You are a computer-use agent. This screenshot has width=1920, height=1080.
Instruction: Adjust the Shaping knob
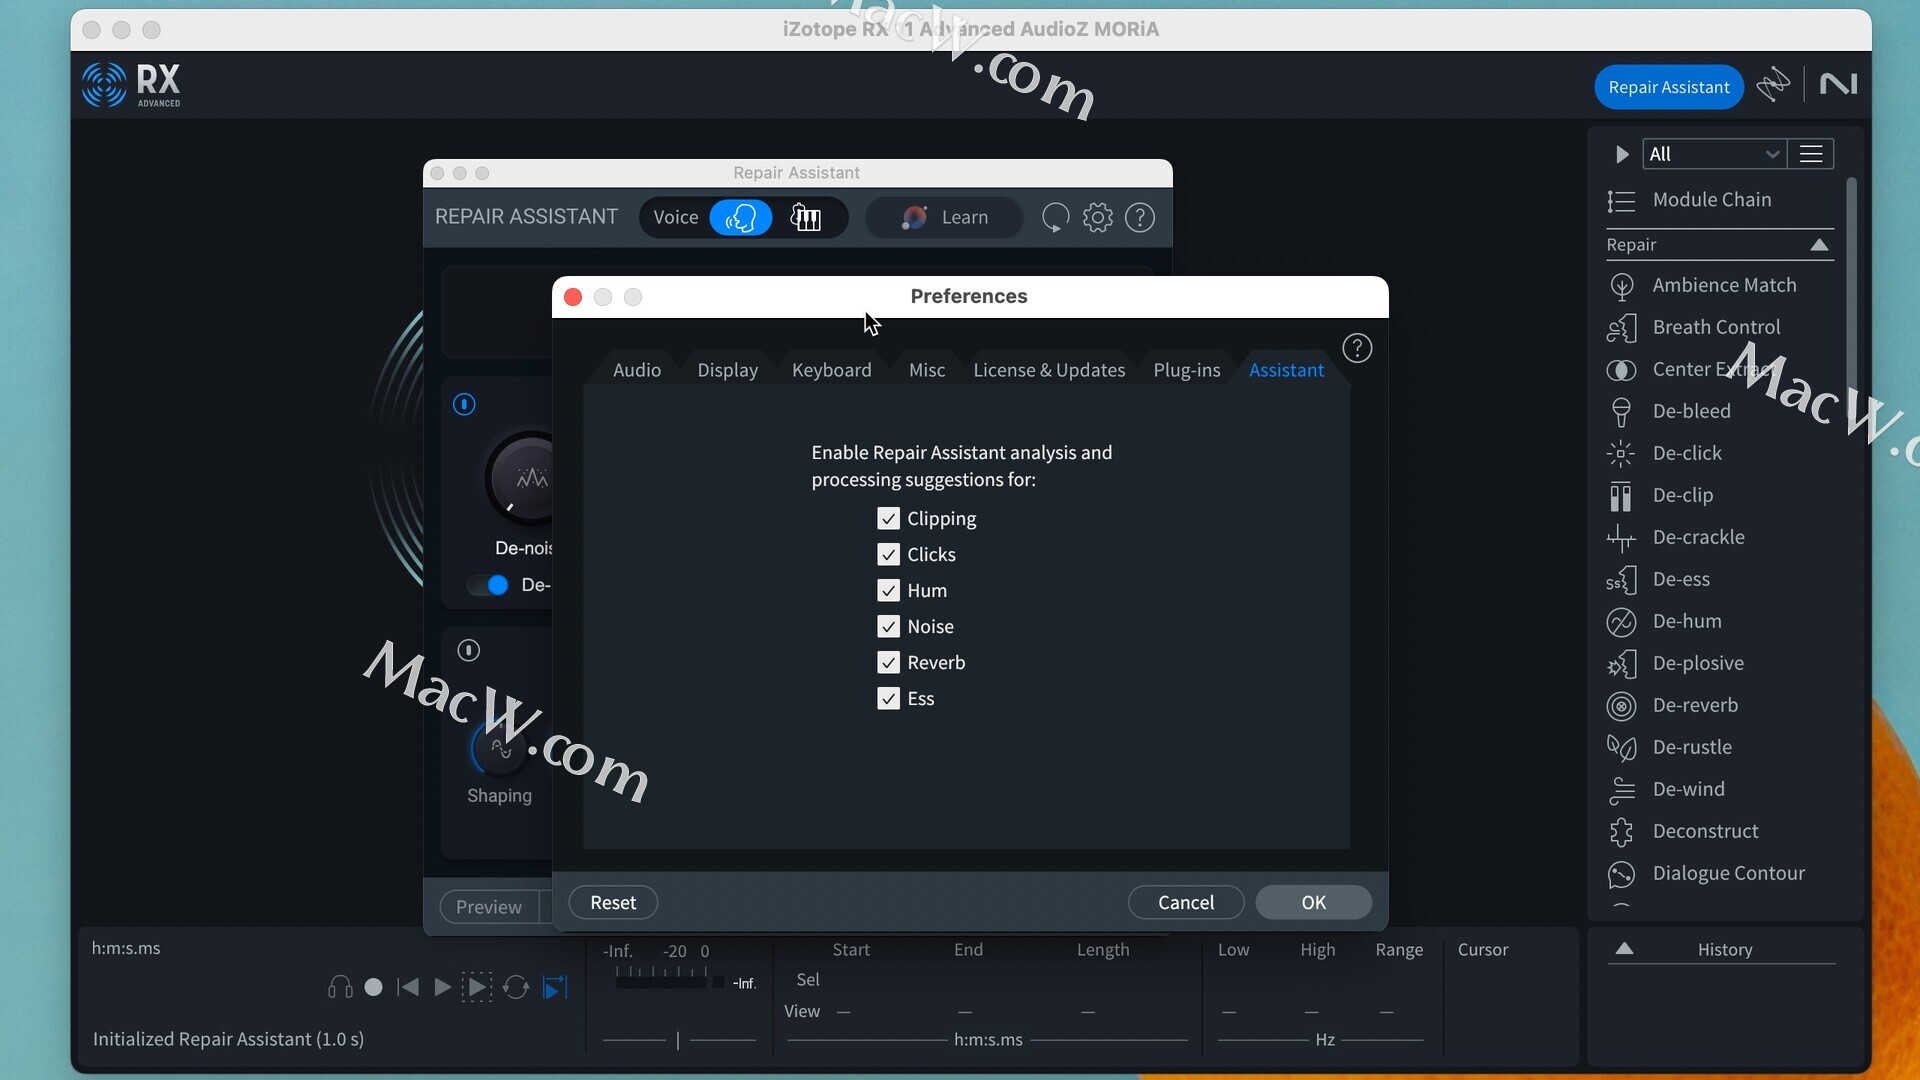pyautogui.click(x=499, y=748)
